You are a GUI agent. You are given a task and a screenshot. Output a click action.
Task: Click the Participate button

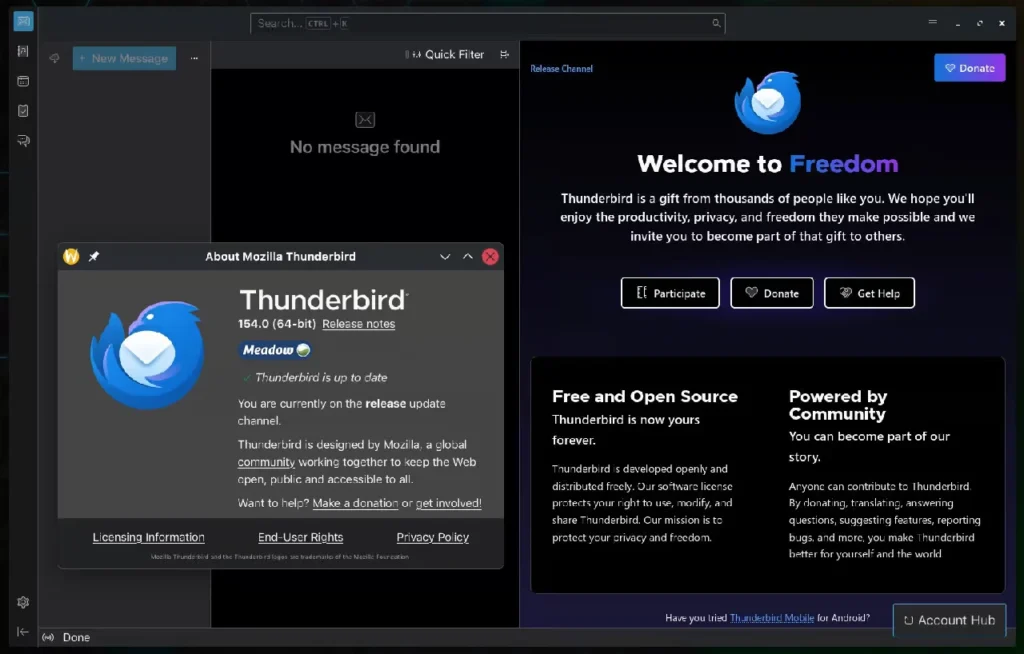670,293
